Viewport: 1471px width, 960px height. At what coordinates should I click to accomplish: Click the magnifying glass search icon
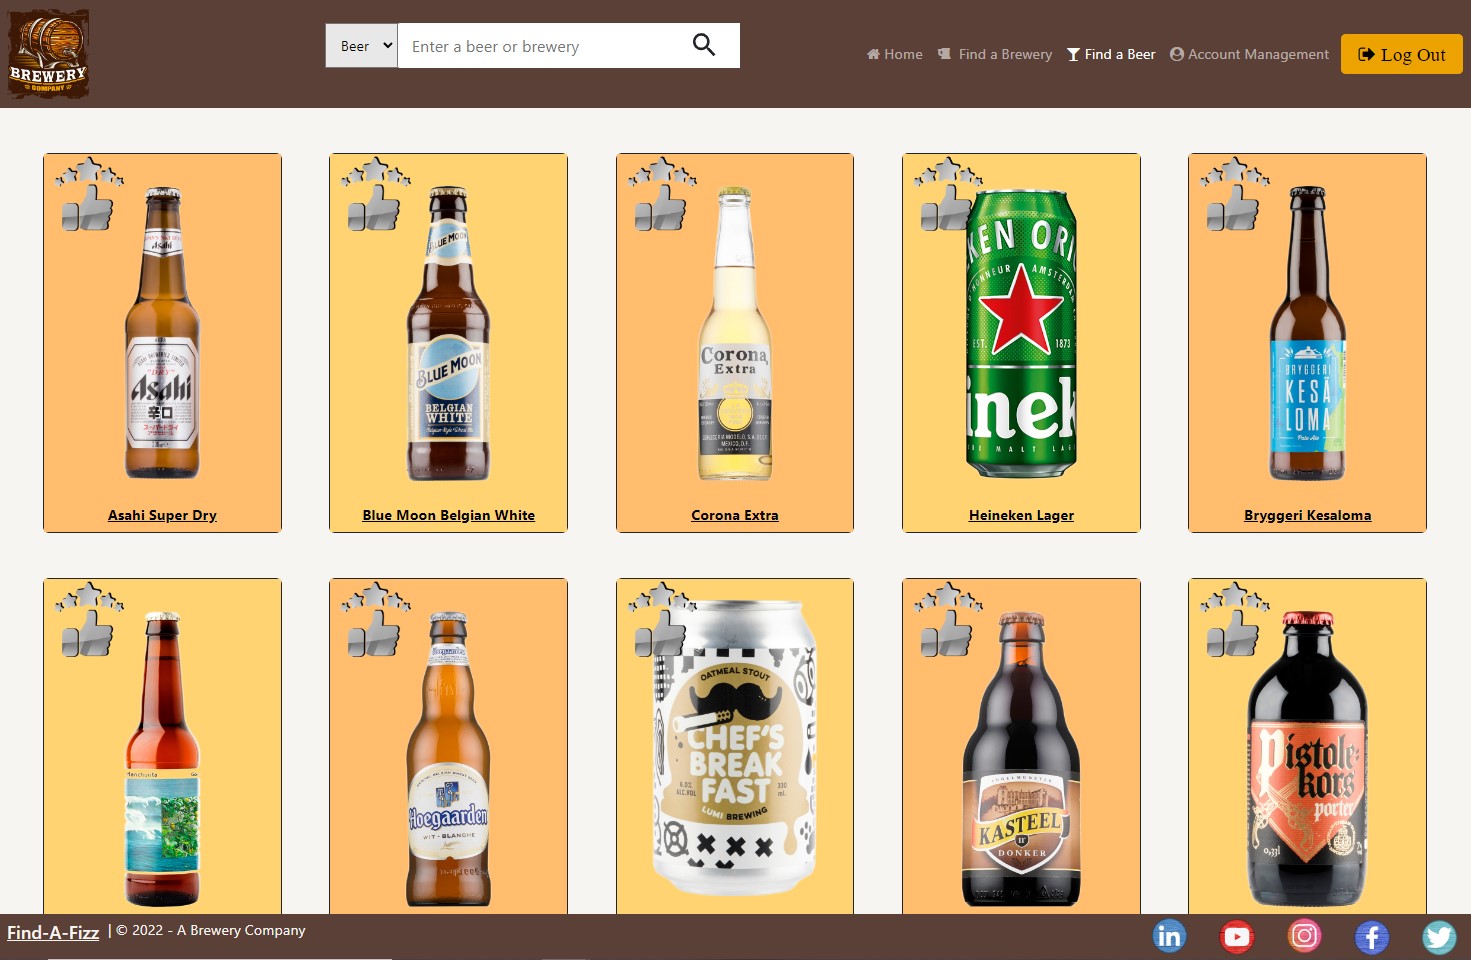tap(704, 45)
